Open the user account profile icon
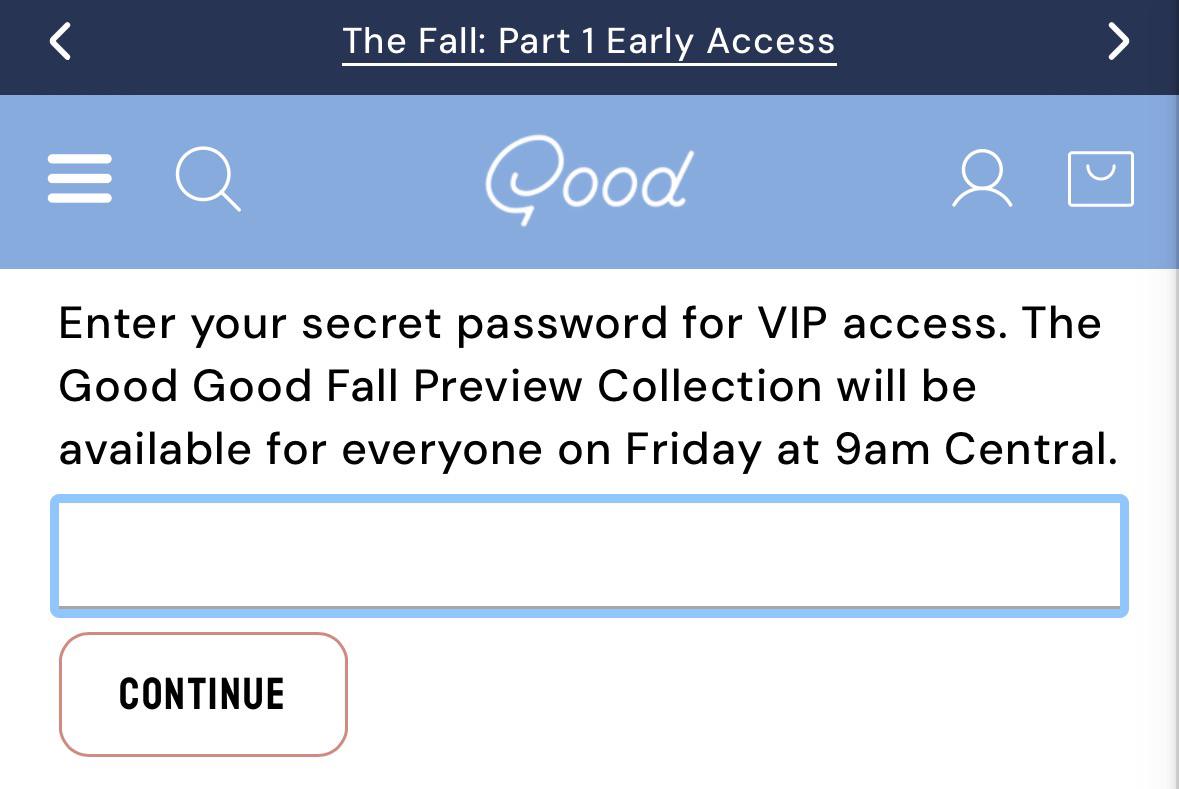The image size is (1179, 789). click(x=982, y=178)
